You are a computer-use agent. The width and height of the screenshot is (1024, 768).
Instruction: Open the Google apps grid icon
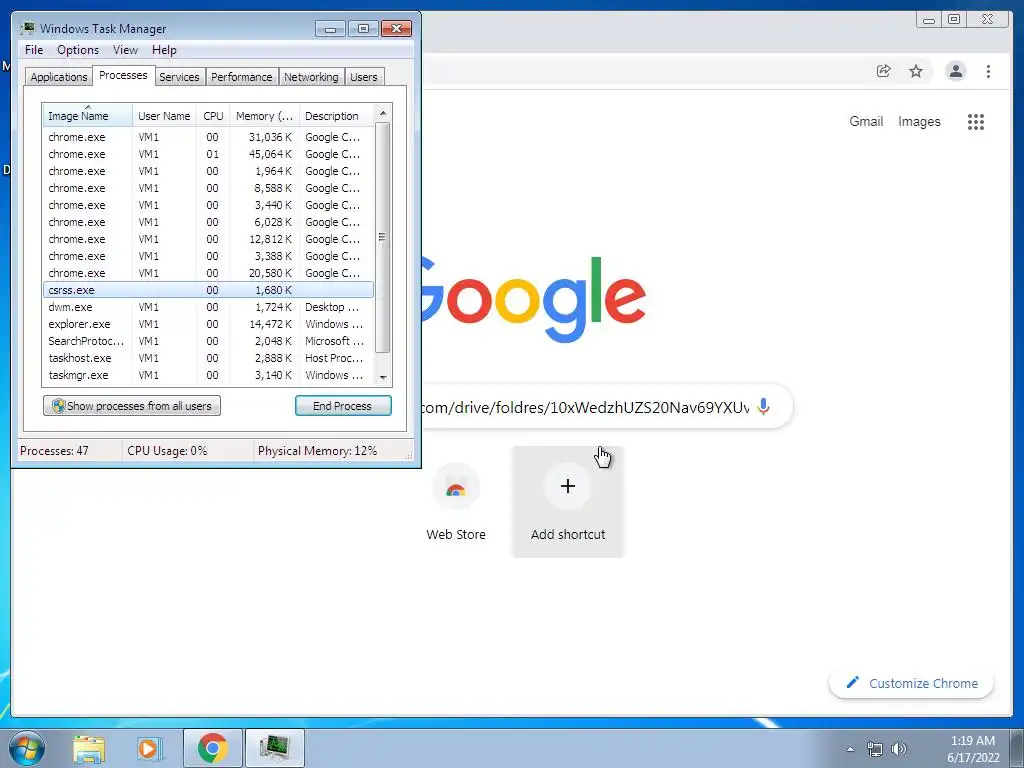tap(976, 121)
